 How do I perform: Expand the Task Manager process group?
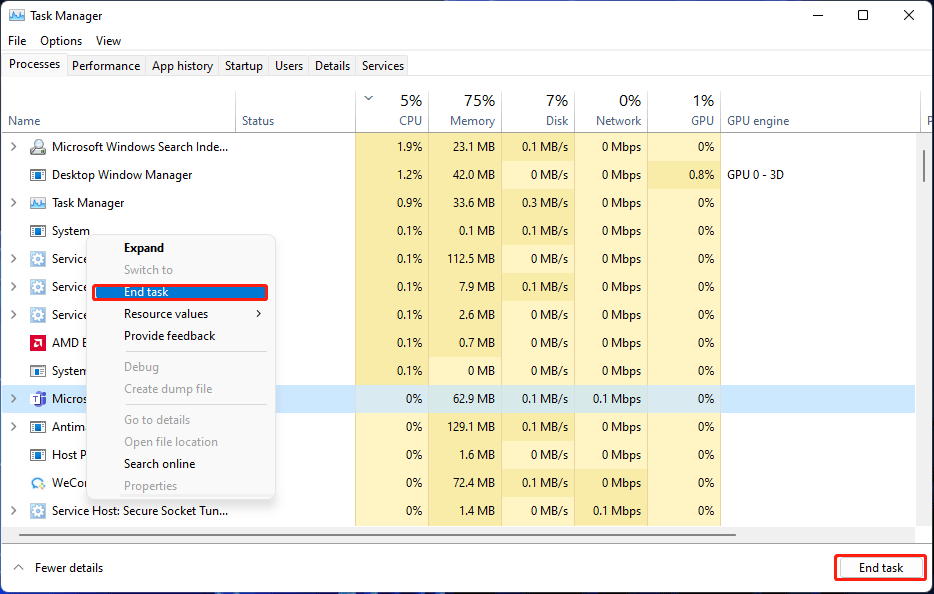click(x=14, y=203)
